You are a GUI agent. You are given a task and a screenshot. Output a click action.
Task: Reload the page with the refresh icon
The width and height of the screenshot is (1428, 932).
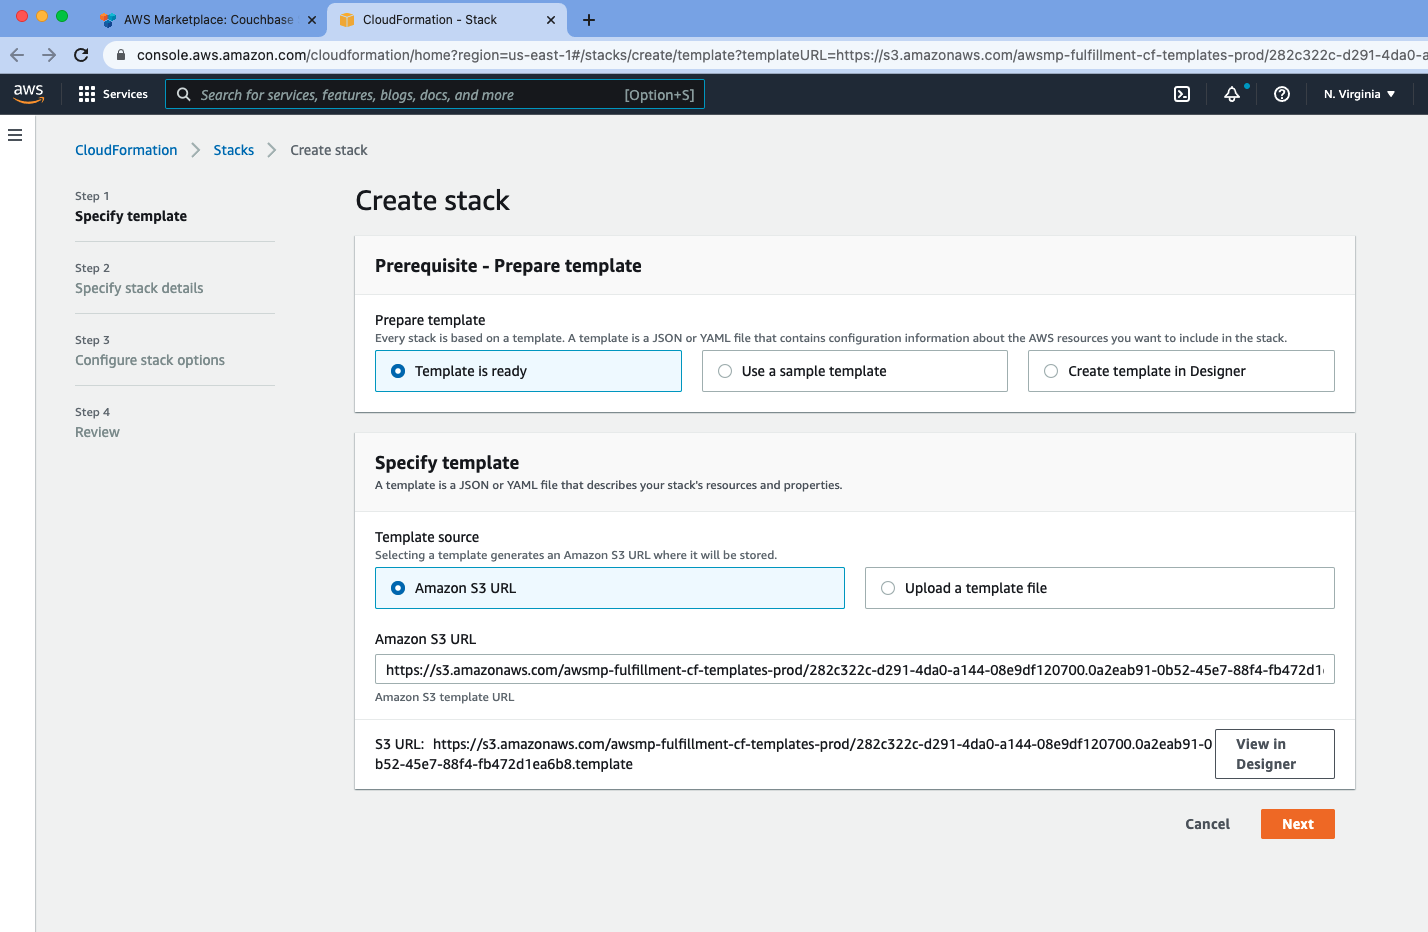(x=81, y=55)
